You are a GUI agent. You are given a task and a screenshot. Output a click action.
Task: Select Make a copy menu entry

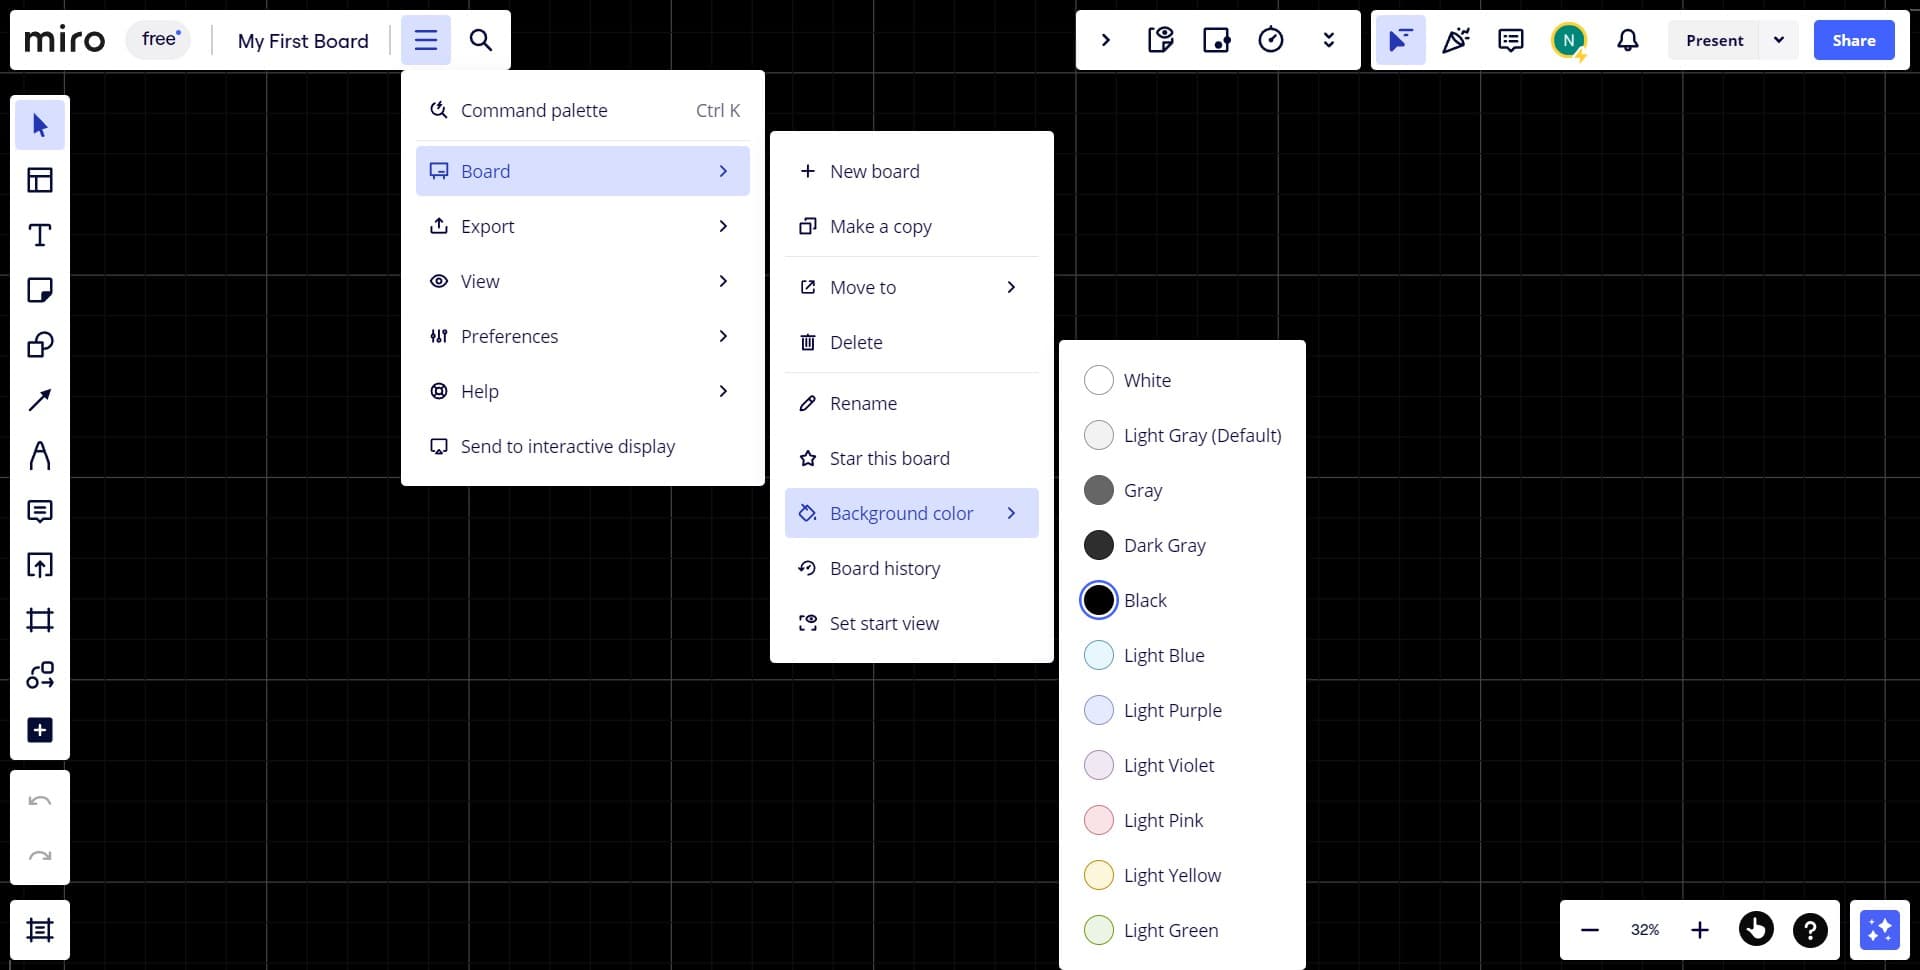[x=880, y=226]
